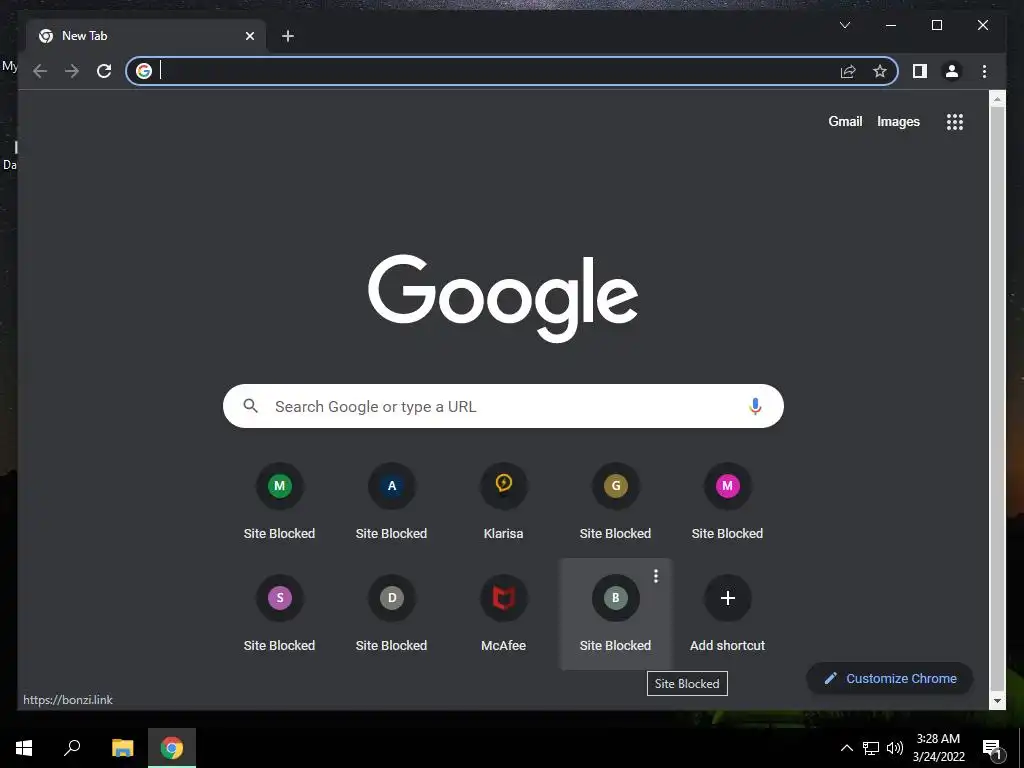Close the New Tab tab
The height and width of the screenshot is (768, 1024).
pyautogui.click(x=249, y=37)
